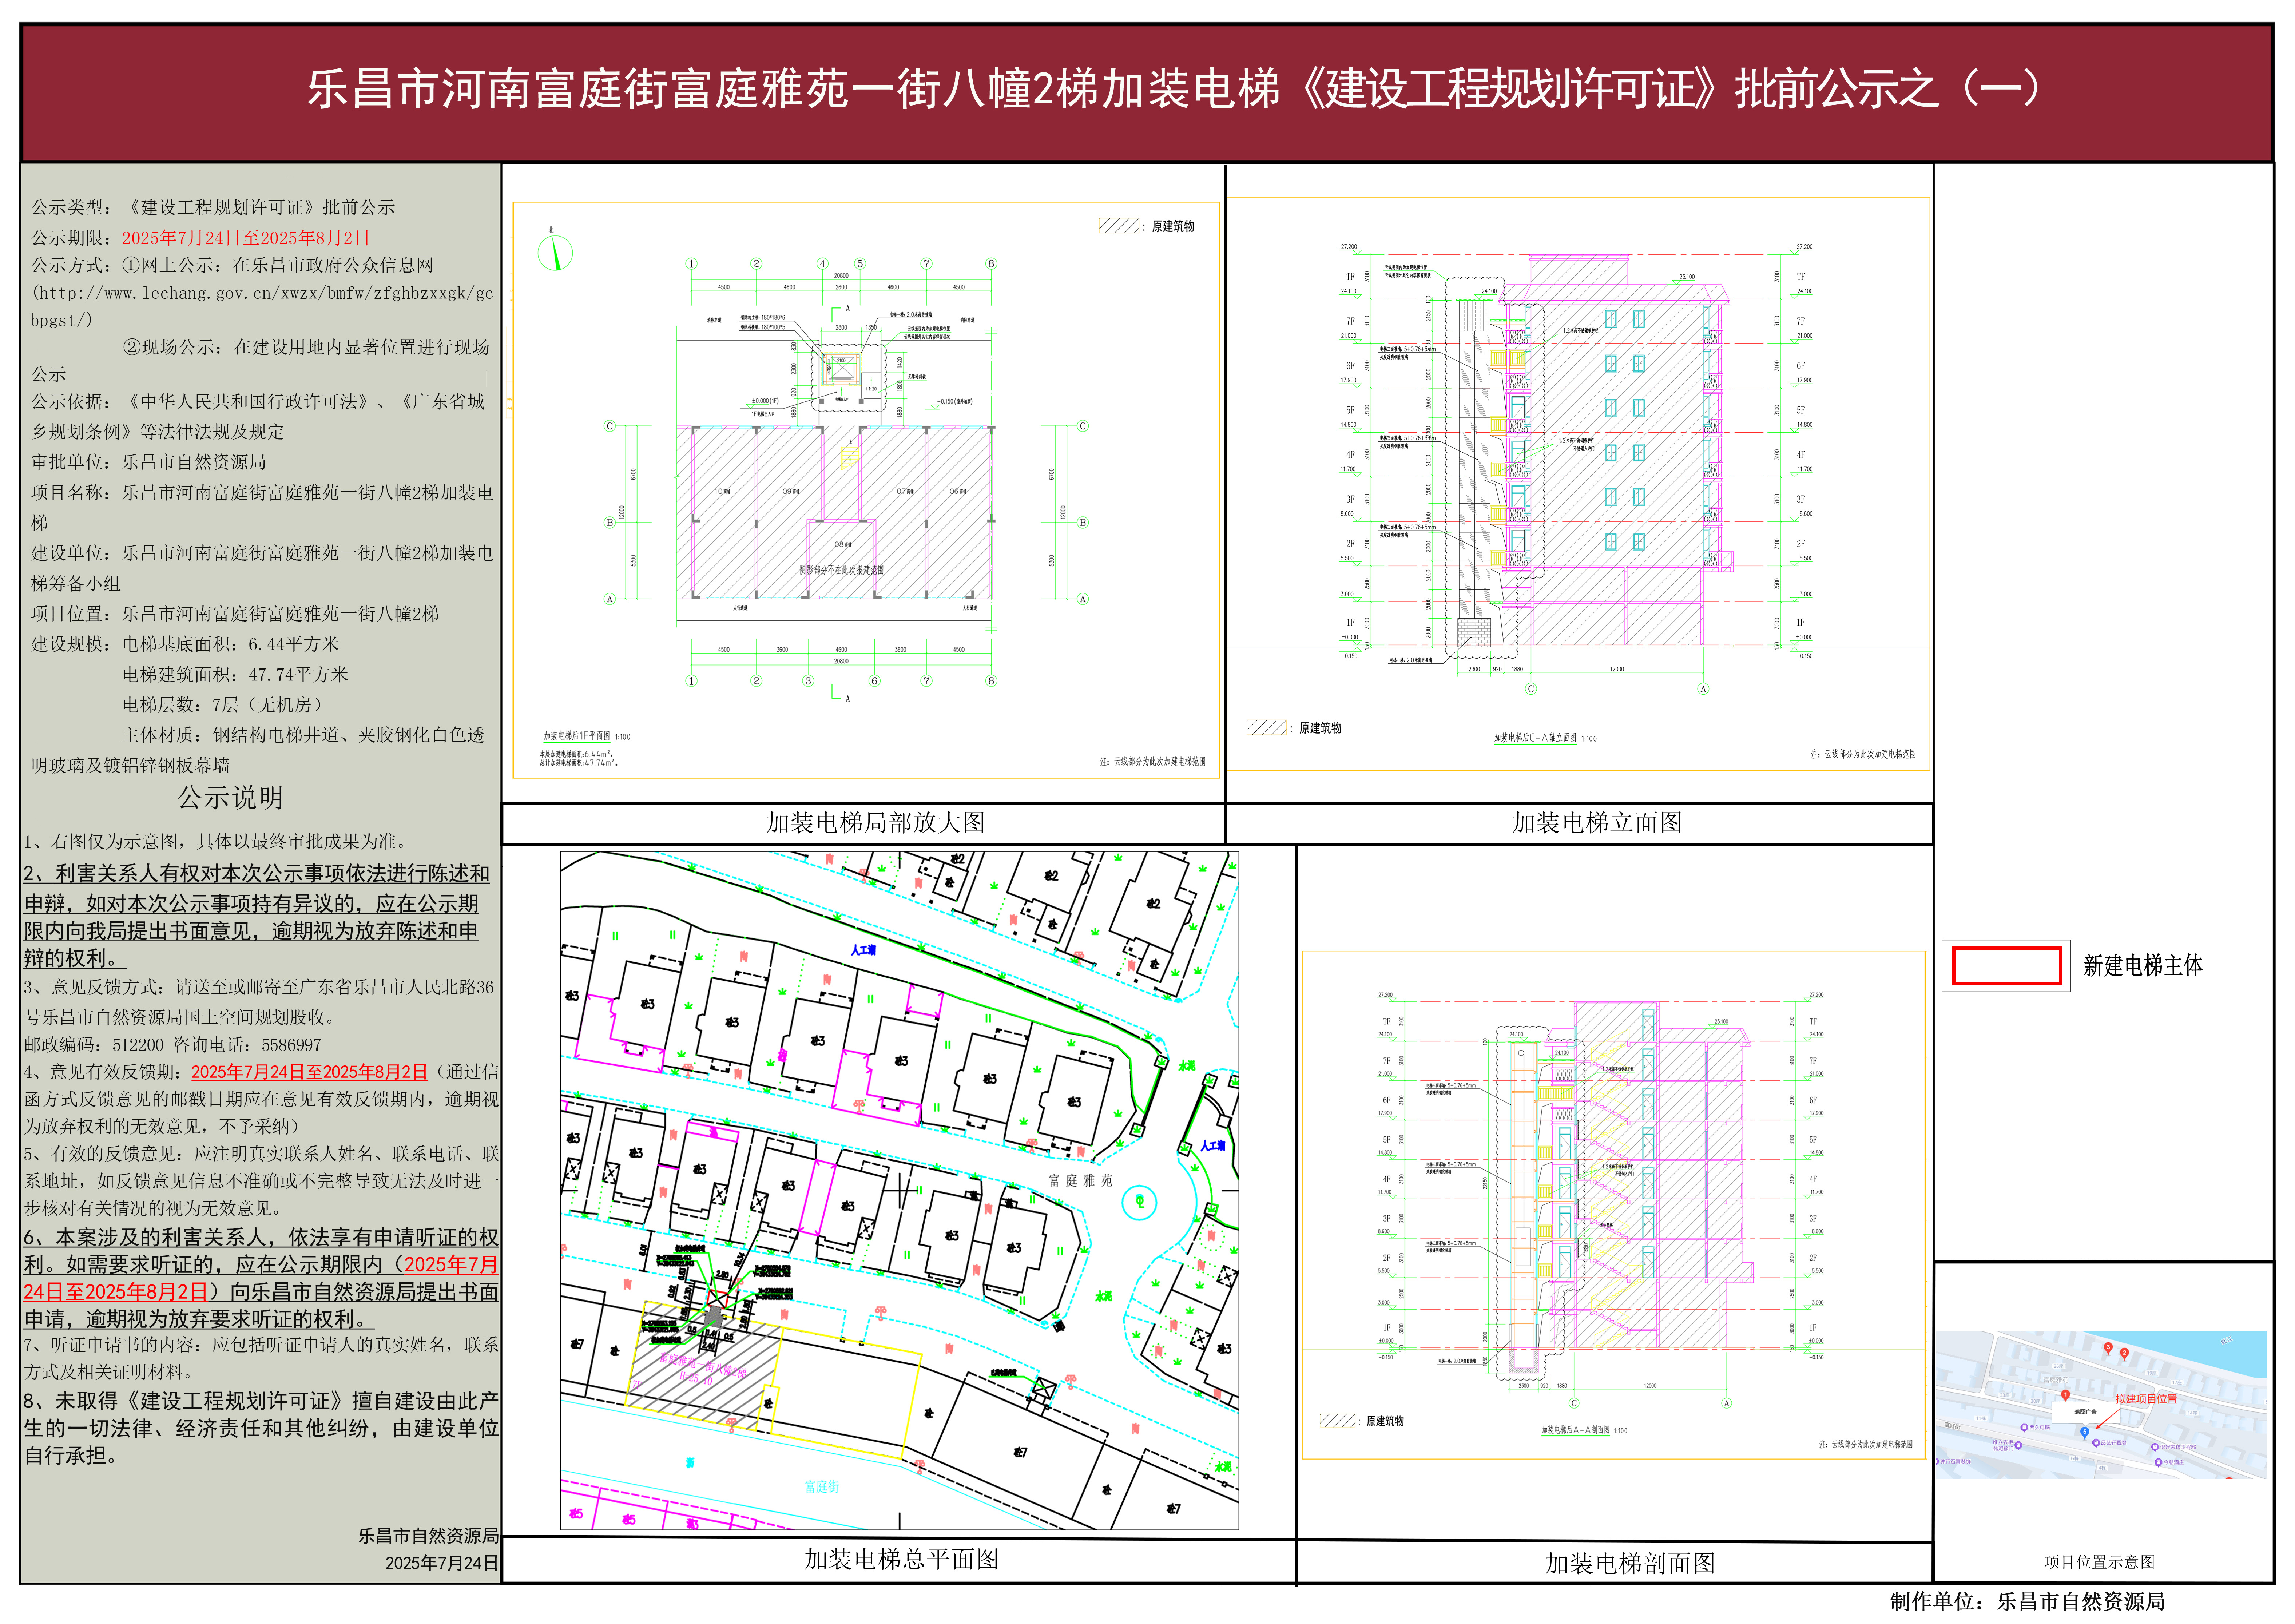The height and width of the screenshot is (1624, 2295).
Task: Click the red rectangle legend for 新建电梯主体
Action: 2006,966
